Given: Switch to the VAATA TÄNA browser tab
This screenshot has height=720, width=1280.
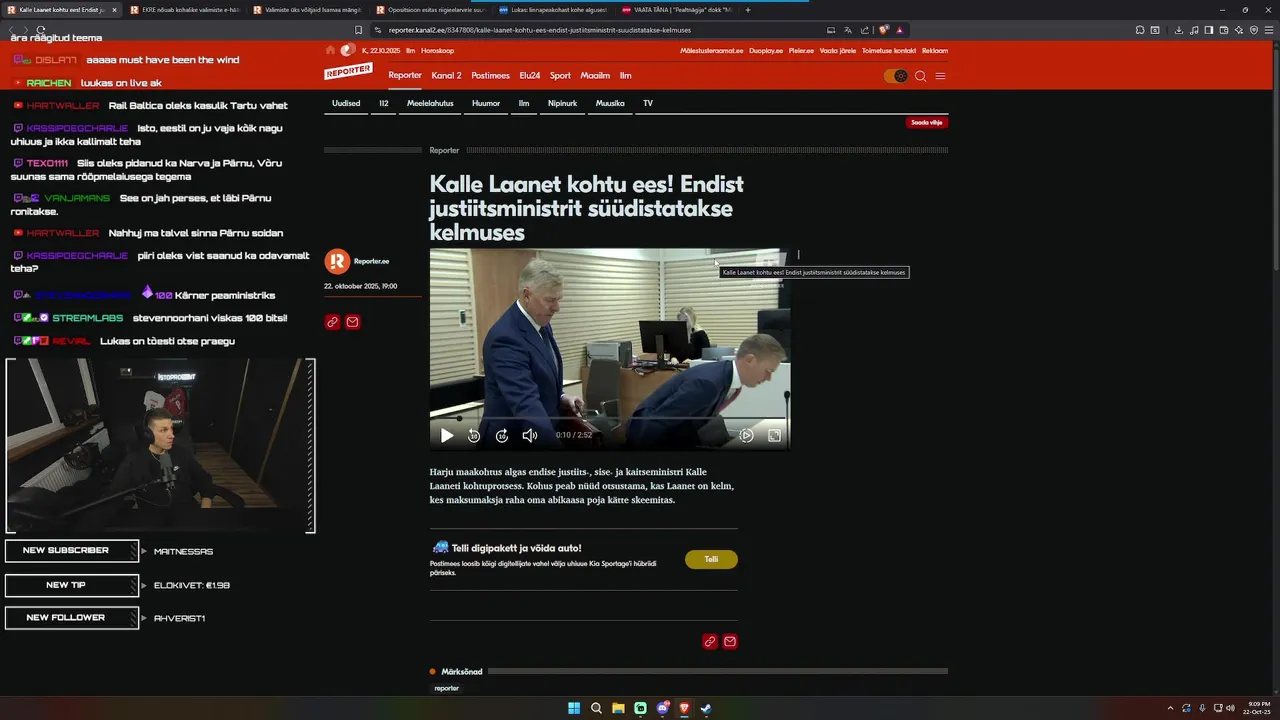Looking at the screenshot, I should [676, 10].
